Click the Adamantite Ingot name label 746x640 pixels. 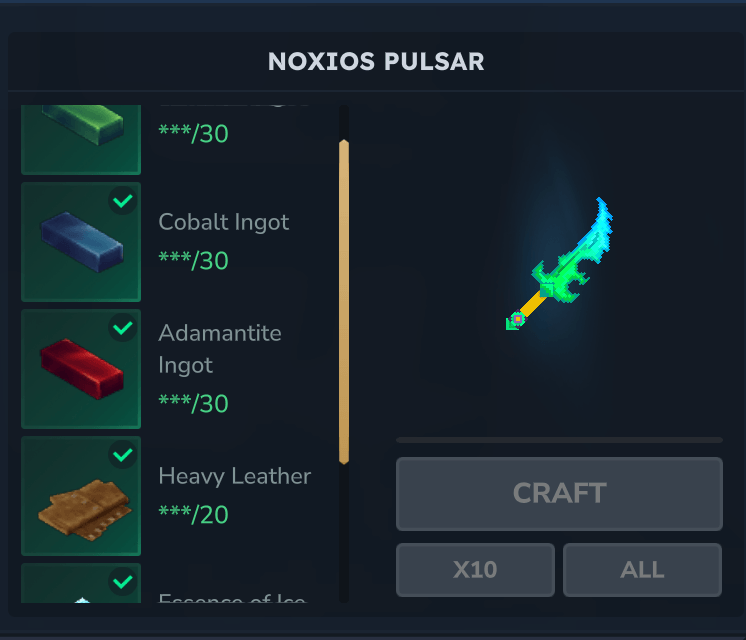220,349
